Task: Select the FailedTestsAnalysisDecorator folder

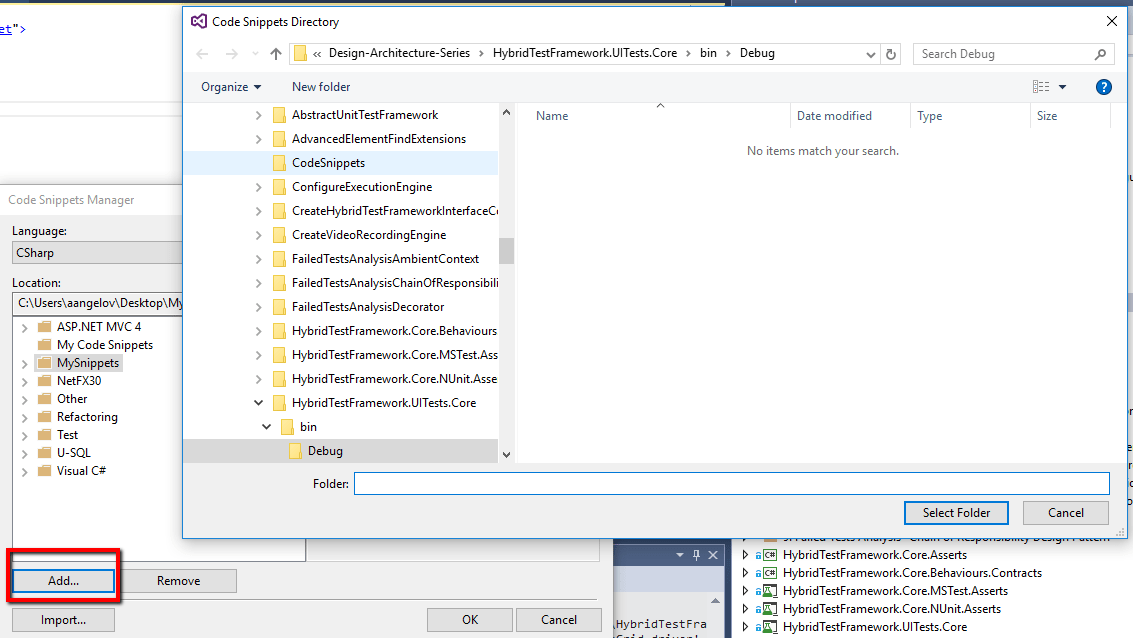Action: [x=367, y=306]
